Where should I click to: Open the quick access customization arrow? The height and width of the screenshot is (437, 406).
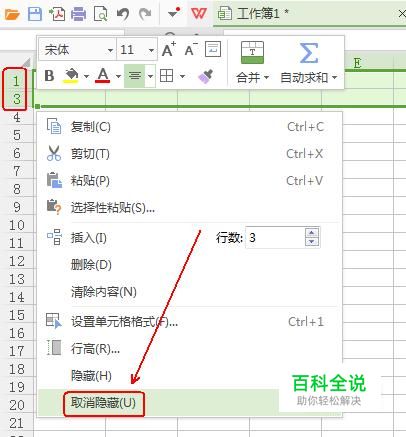[x=174, y=13]
